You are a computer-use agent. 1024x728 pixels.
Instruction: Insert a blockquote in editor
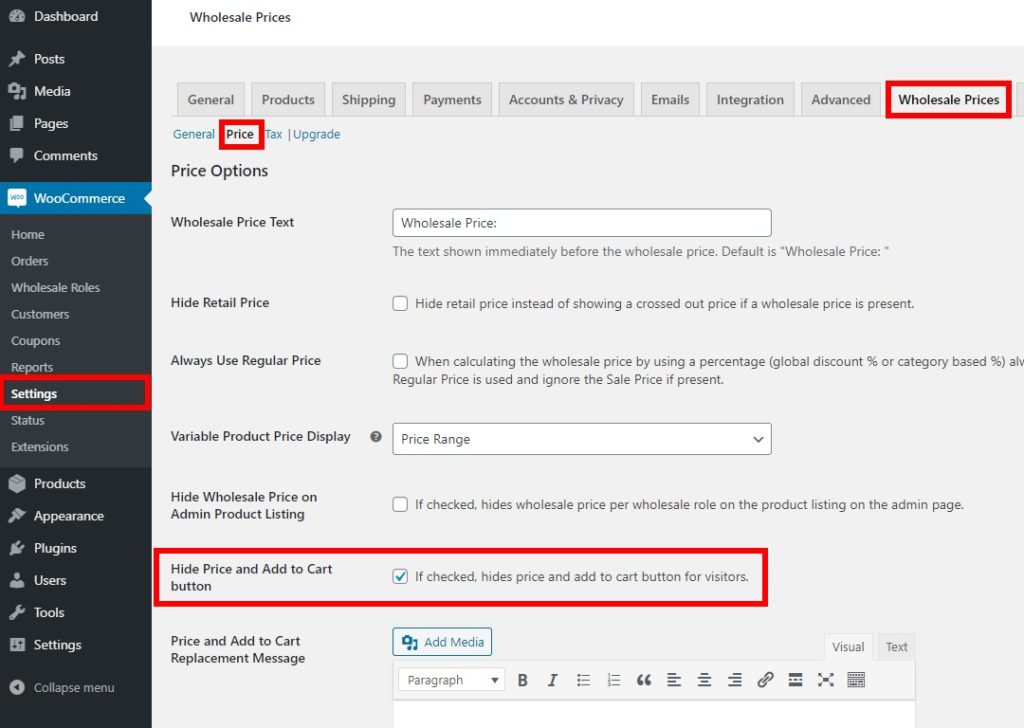tap(644, 680)
